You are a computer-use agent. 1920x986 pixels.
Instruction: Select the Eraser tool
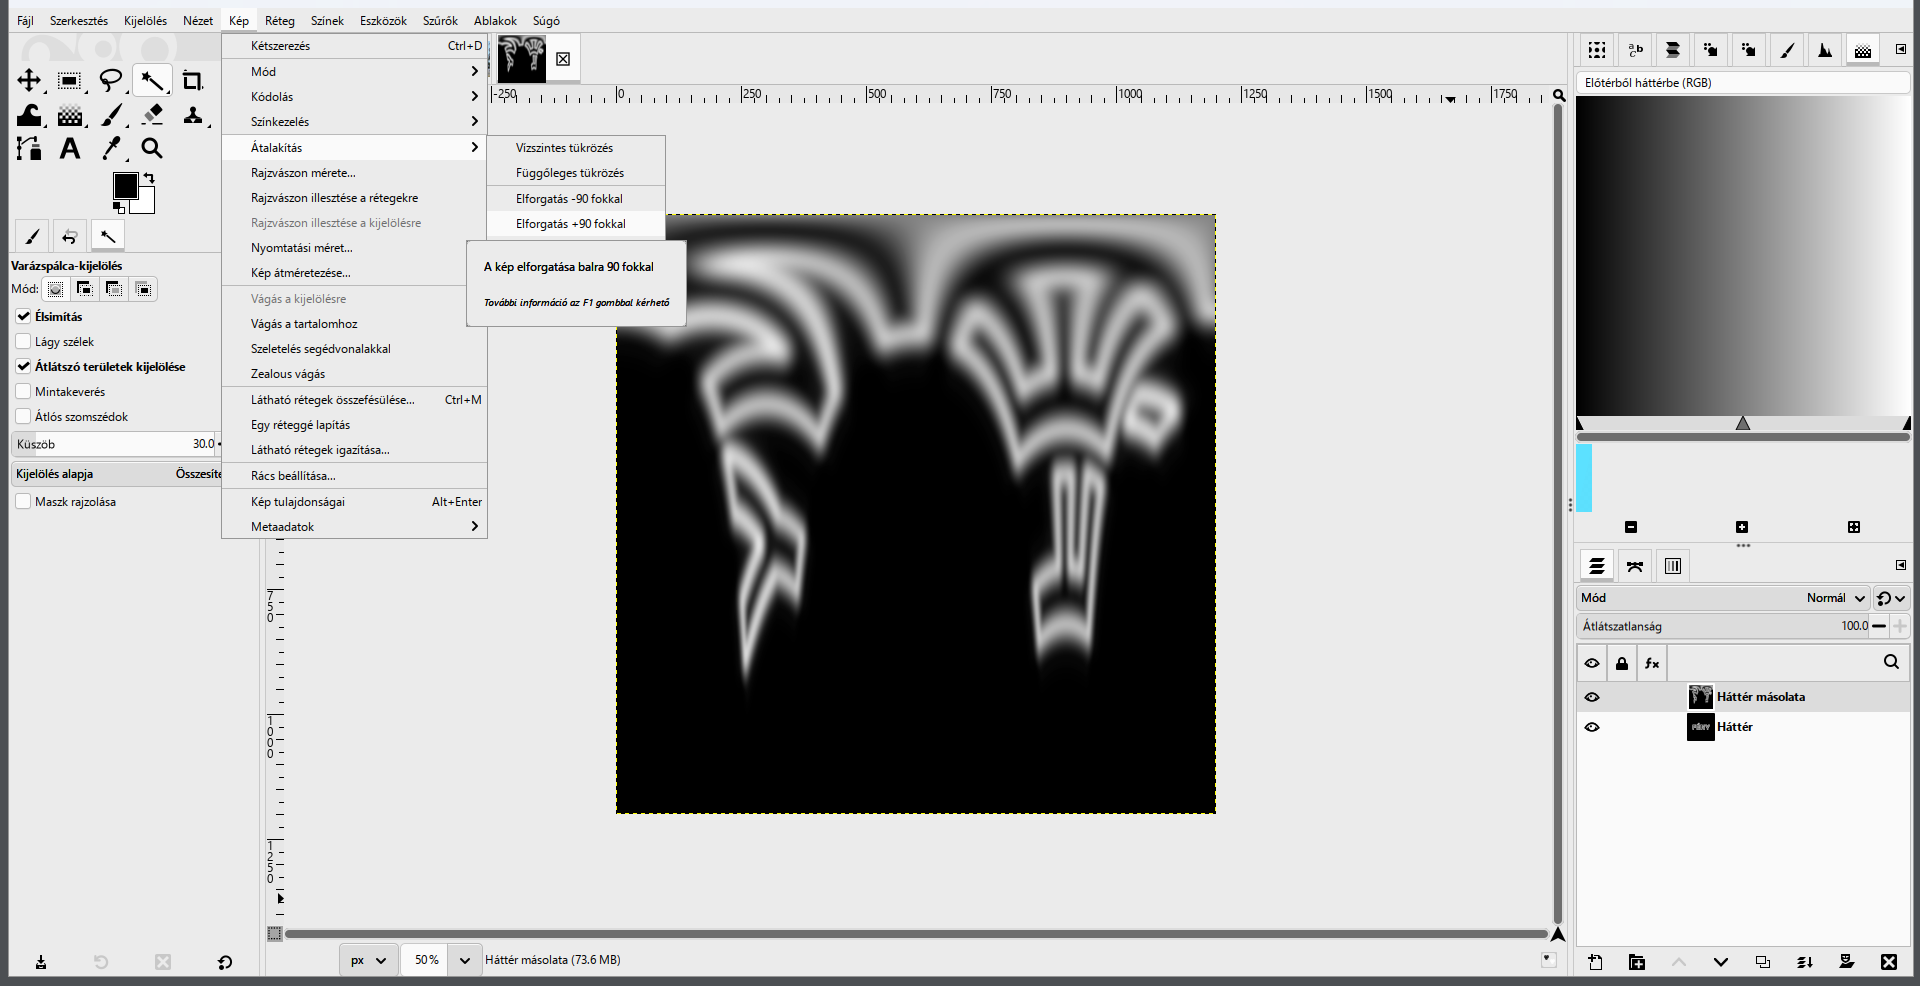[x=152, y=115]
